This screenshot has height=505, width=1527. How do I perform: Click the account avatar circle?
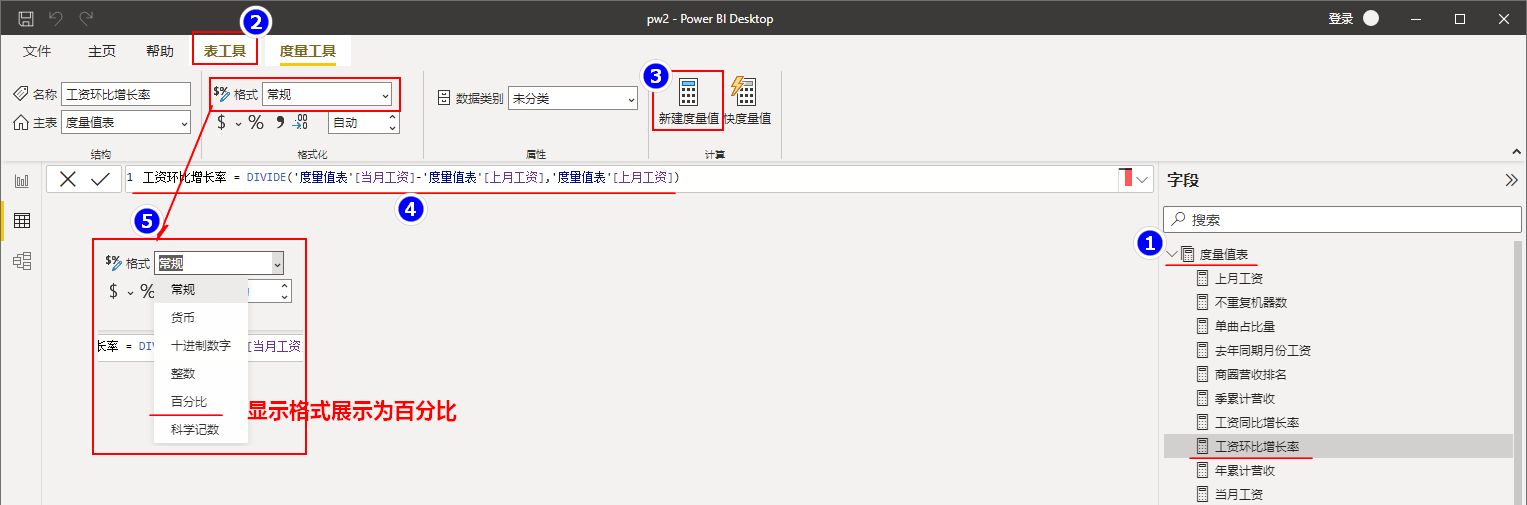point(1370,18)
